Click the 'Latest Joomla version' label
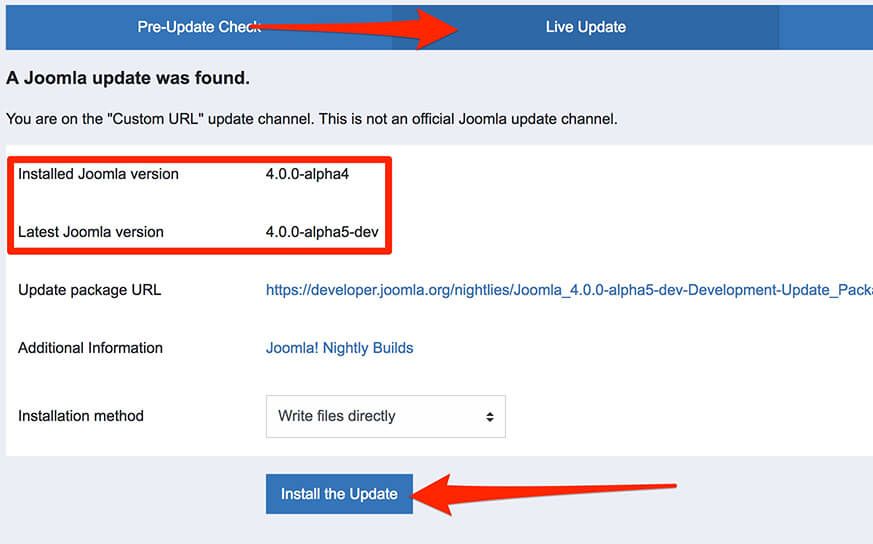873x544 pixels. (91, 232)
